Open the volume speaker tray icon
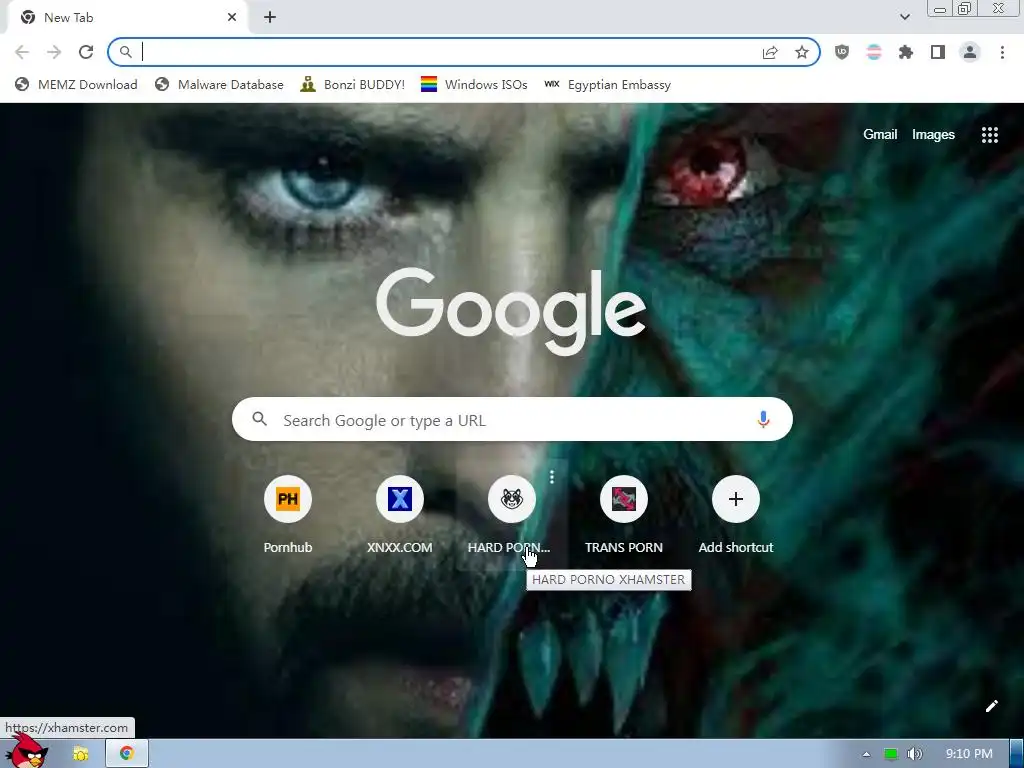The width and height of the screenshot is (1024, 768). (x=914, y=754)
